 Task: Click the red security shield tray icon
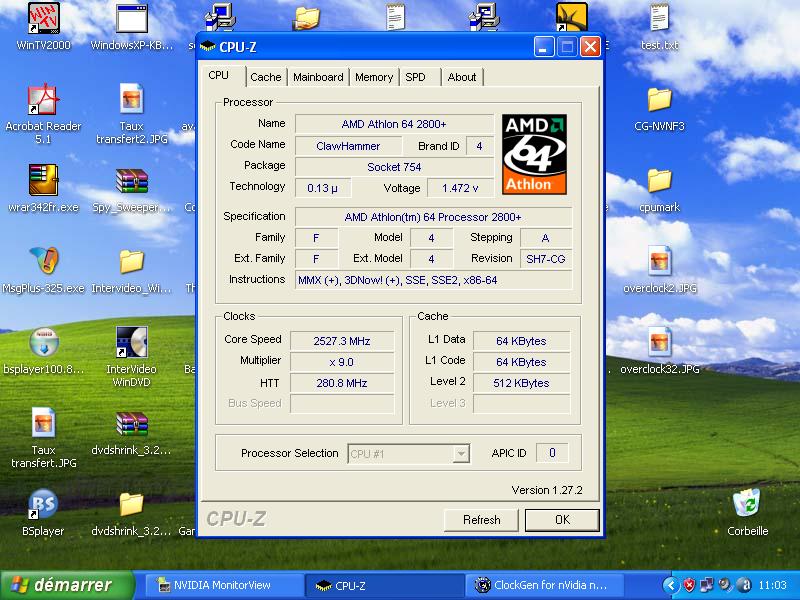[689, 585]
